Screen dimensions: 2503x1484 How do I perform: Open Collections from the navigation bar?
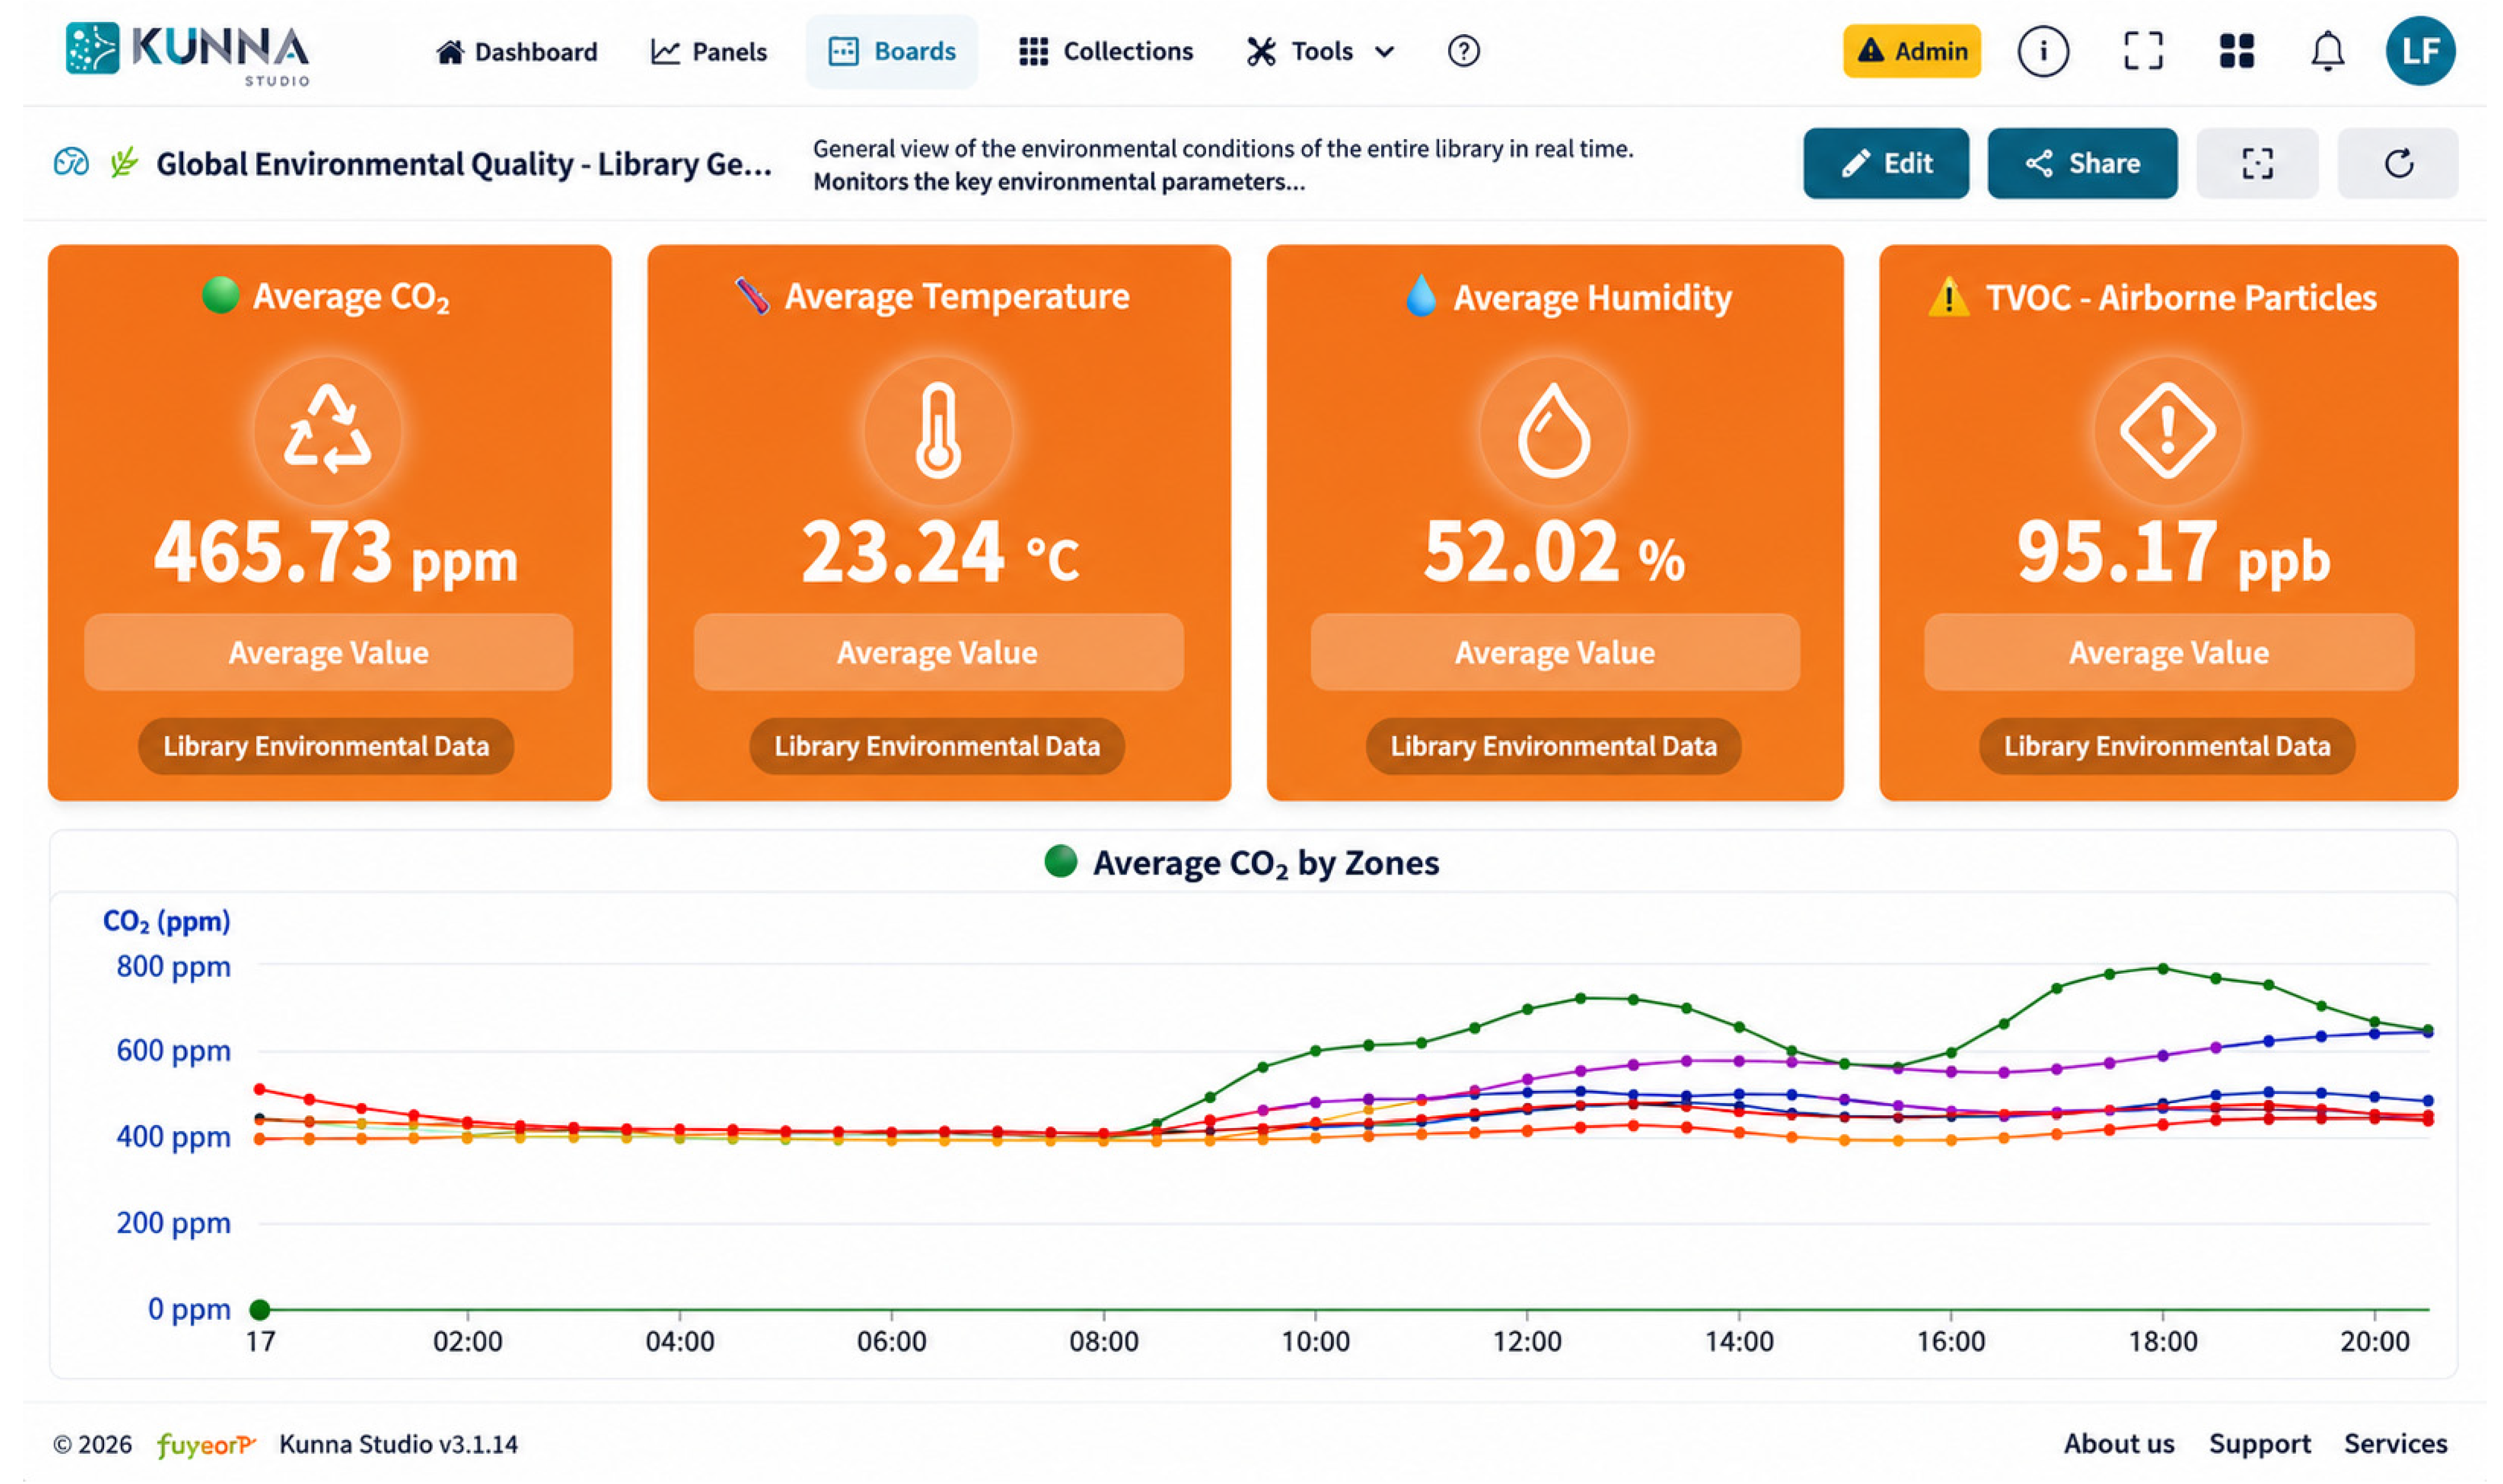(x=1105, y=51)
